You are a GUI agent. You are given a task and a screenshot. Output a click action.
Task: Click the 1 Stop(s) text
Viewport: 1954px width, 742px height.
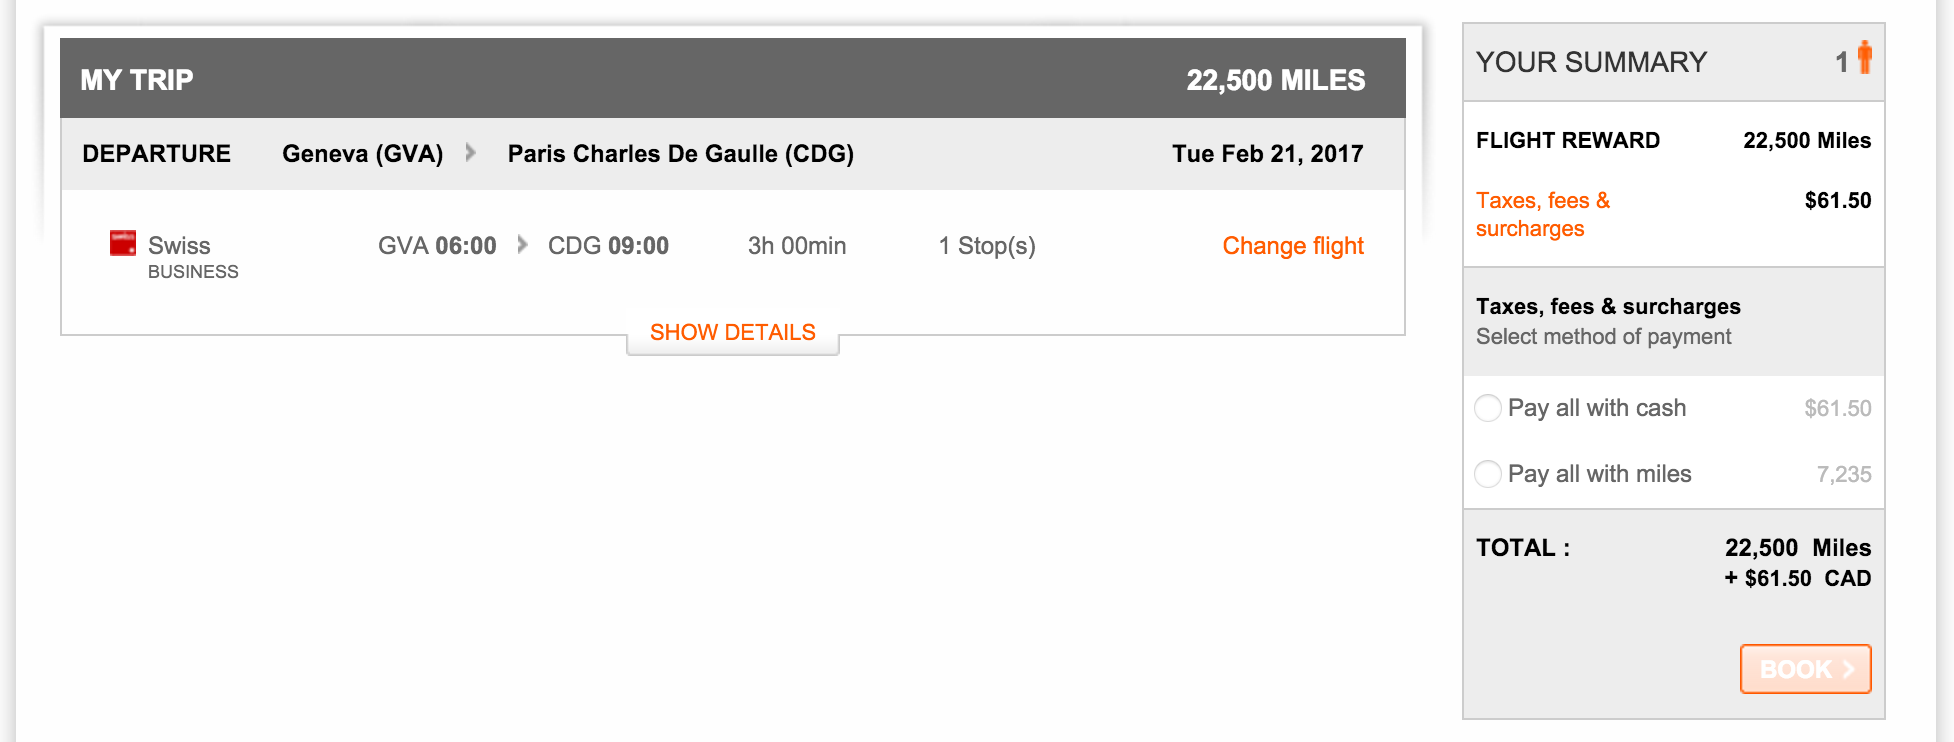coord(987,246)
